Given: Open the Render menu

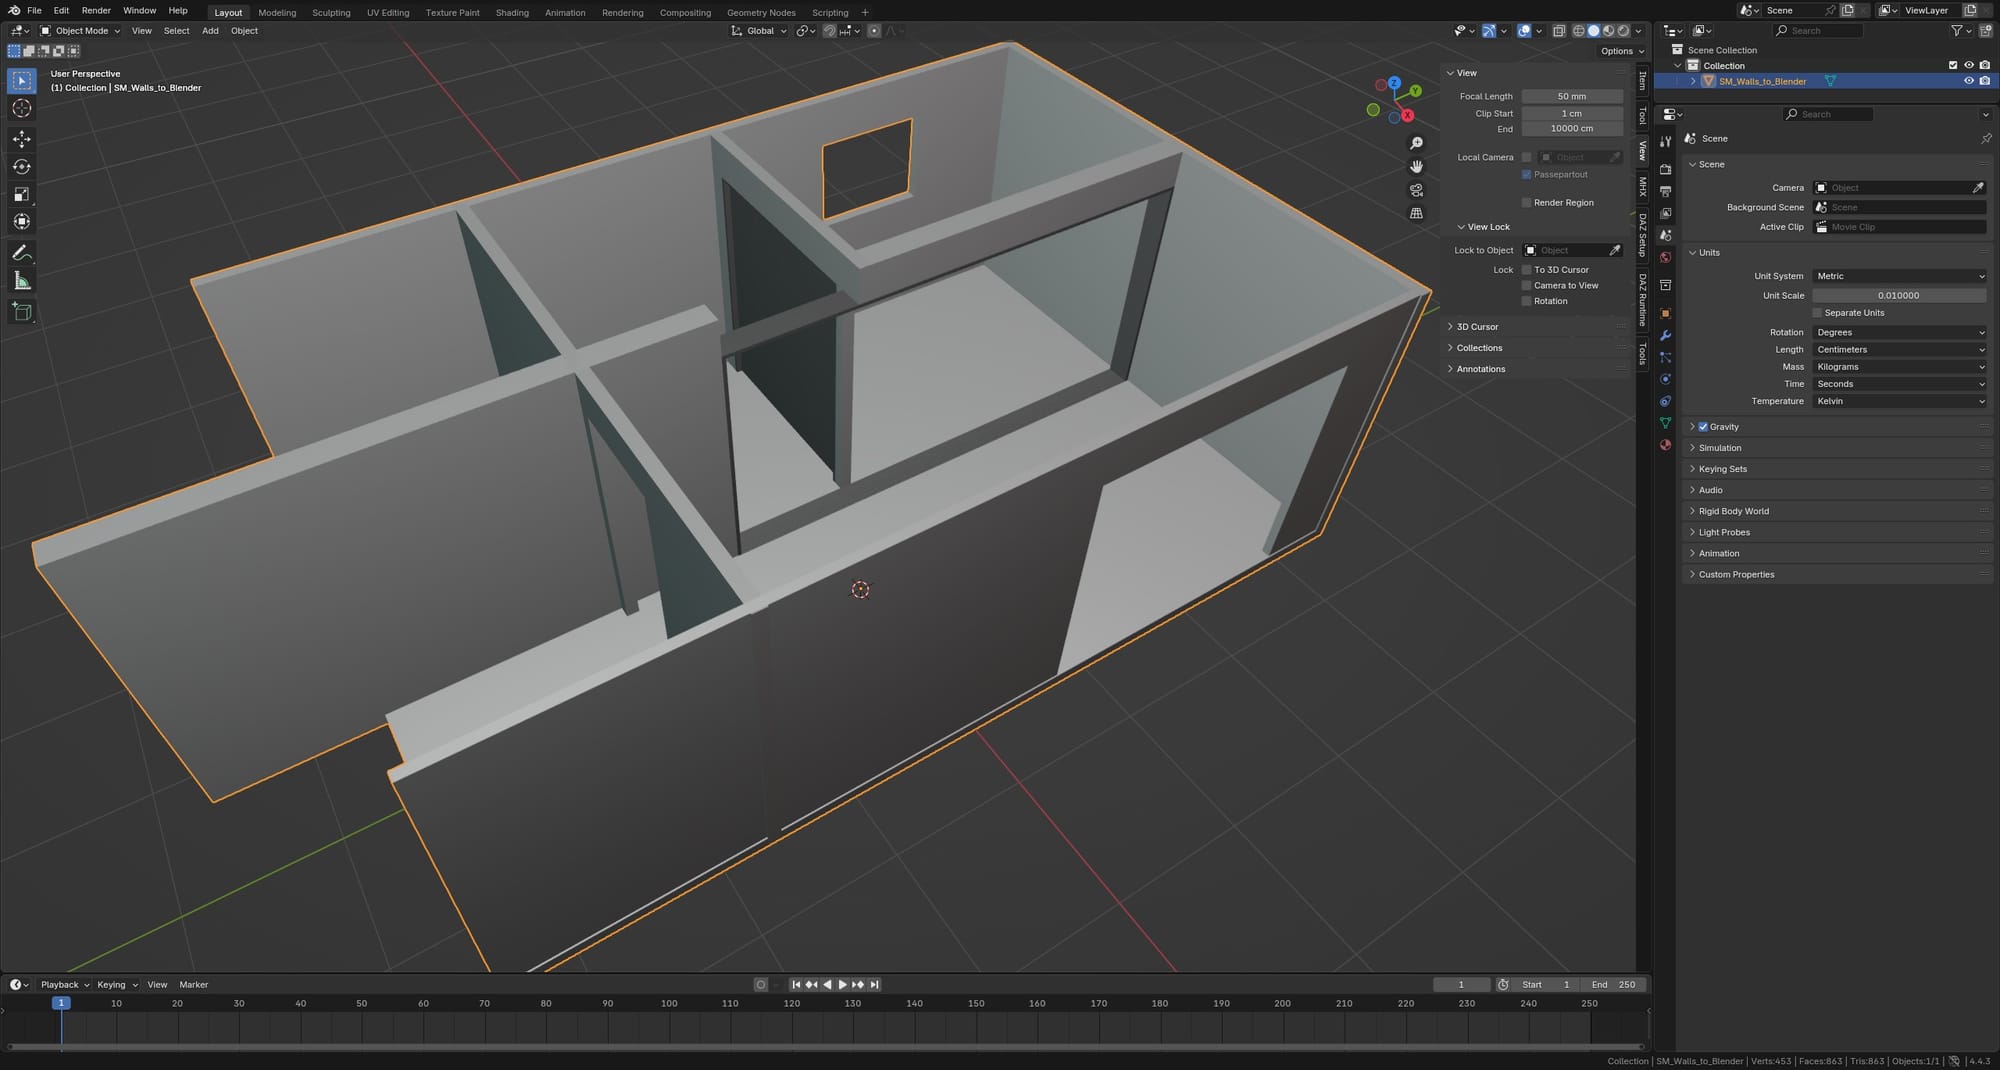Looking at the screenshot, I should pyautogui.click(x=96, y=10).
